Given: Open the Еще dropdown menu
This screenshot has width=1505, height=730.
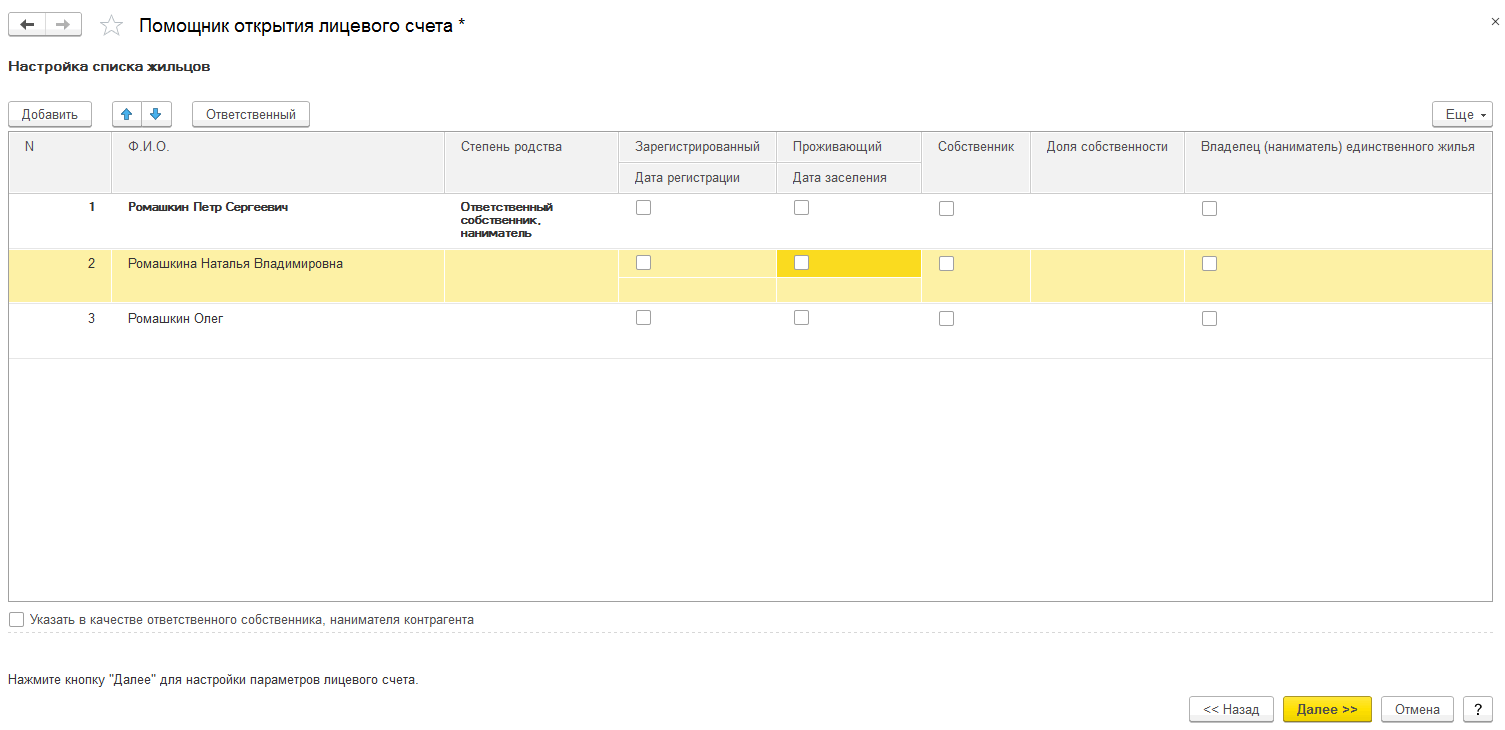Looking at the screenshot, I should [1461, 114].
